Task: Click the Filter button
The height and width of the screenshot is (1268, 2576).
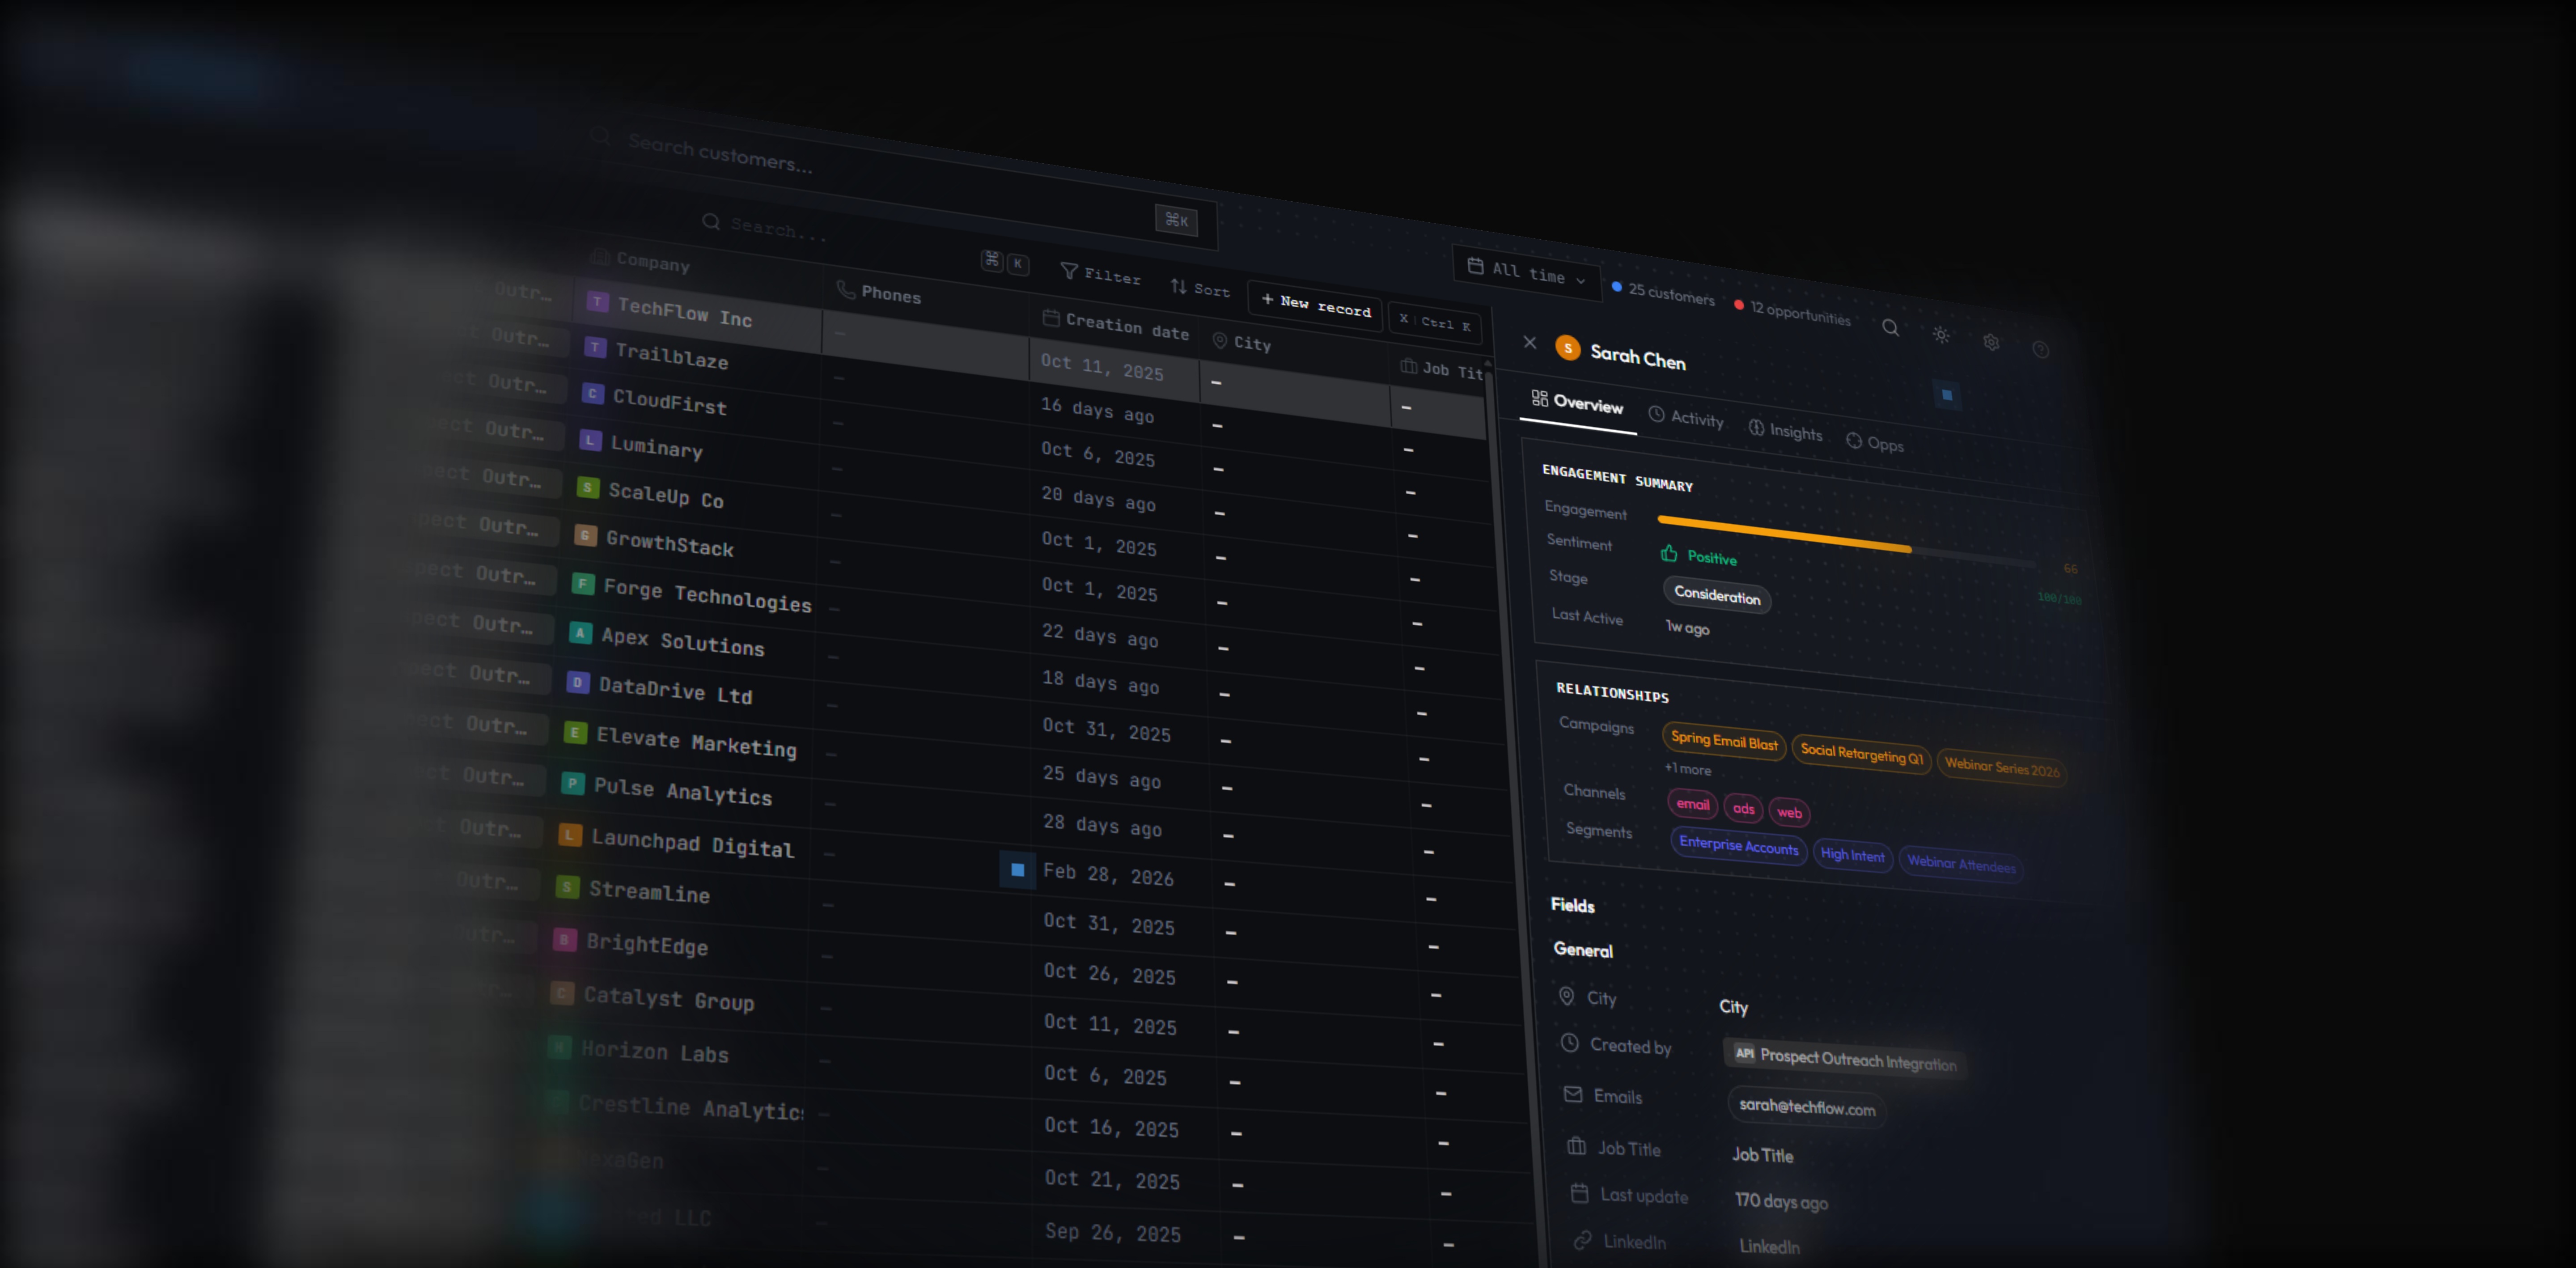Action: (x=1100, y=274)
